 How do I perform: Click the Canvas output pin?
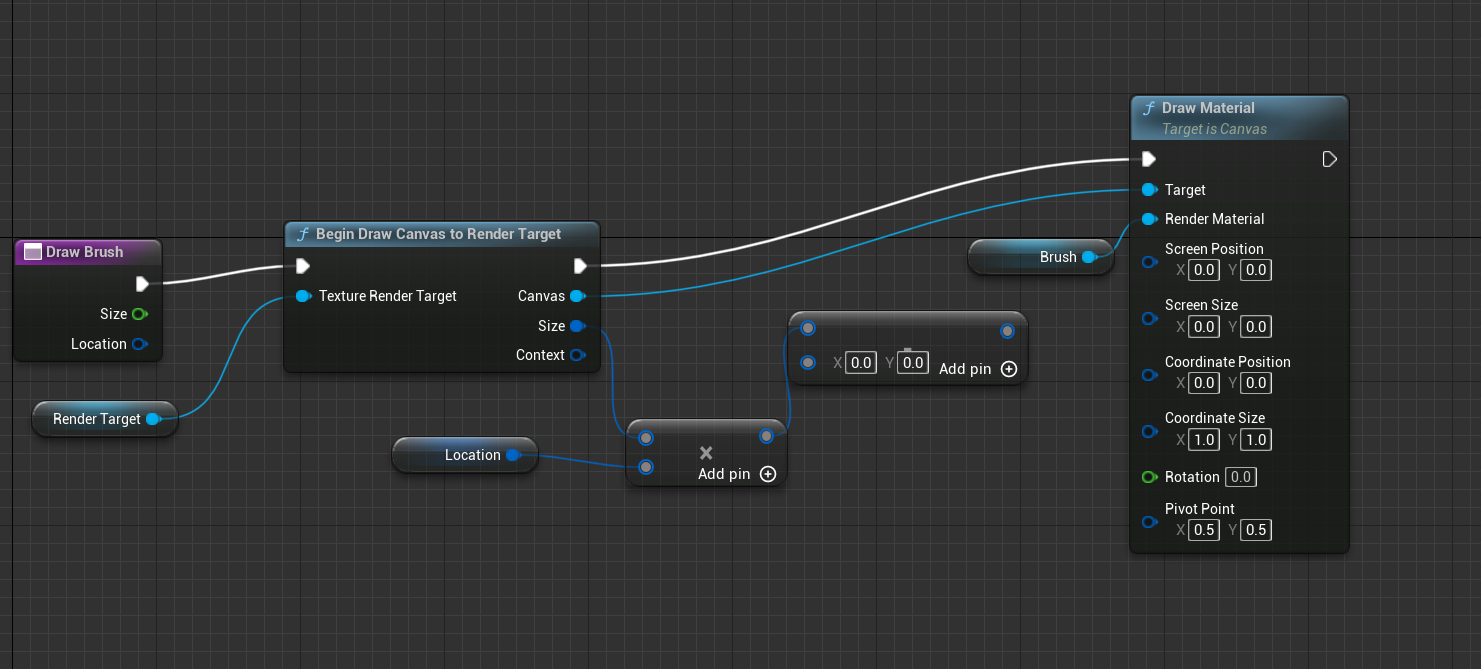pyautogui.click(x=577, y=296)
